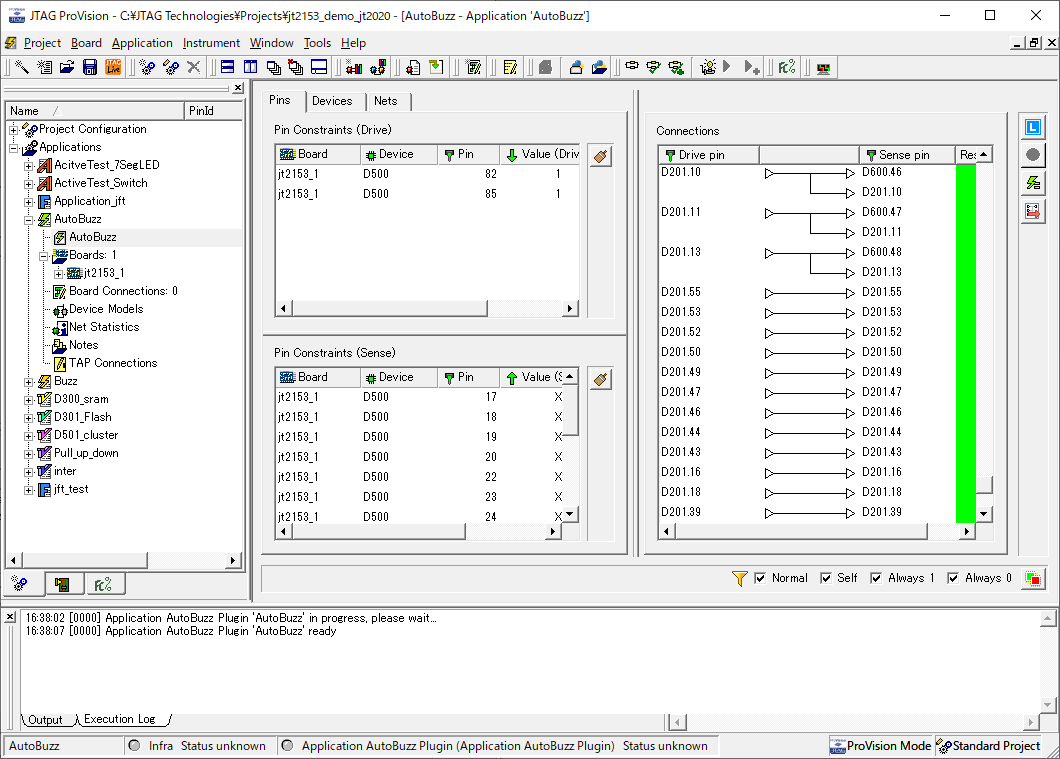The image size is (1060, 759).
Task: Click the FC% fault coverage toolbar icon
Action: pyautogui.click(x=787, y=67)
